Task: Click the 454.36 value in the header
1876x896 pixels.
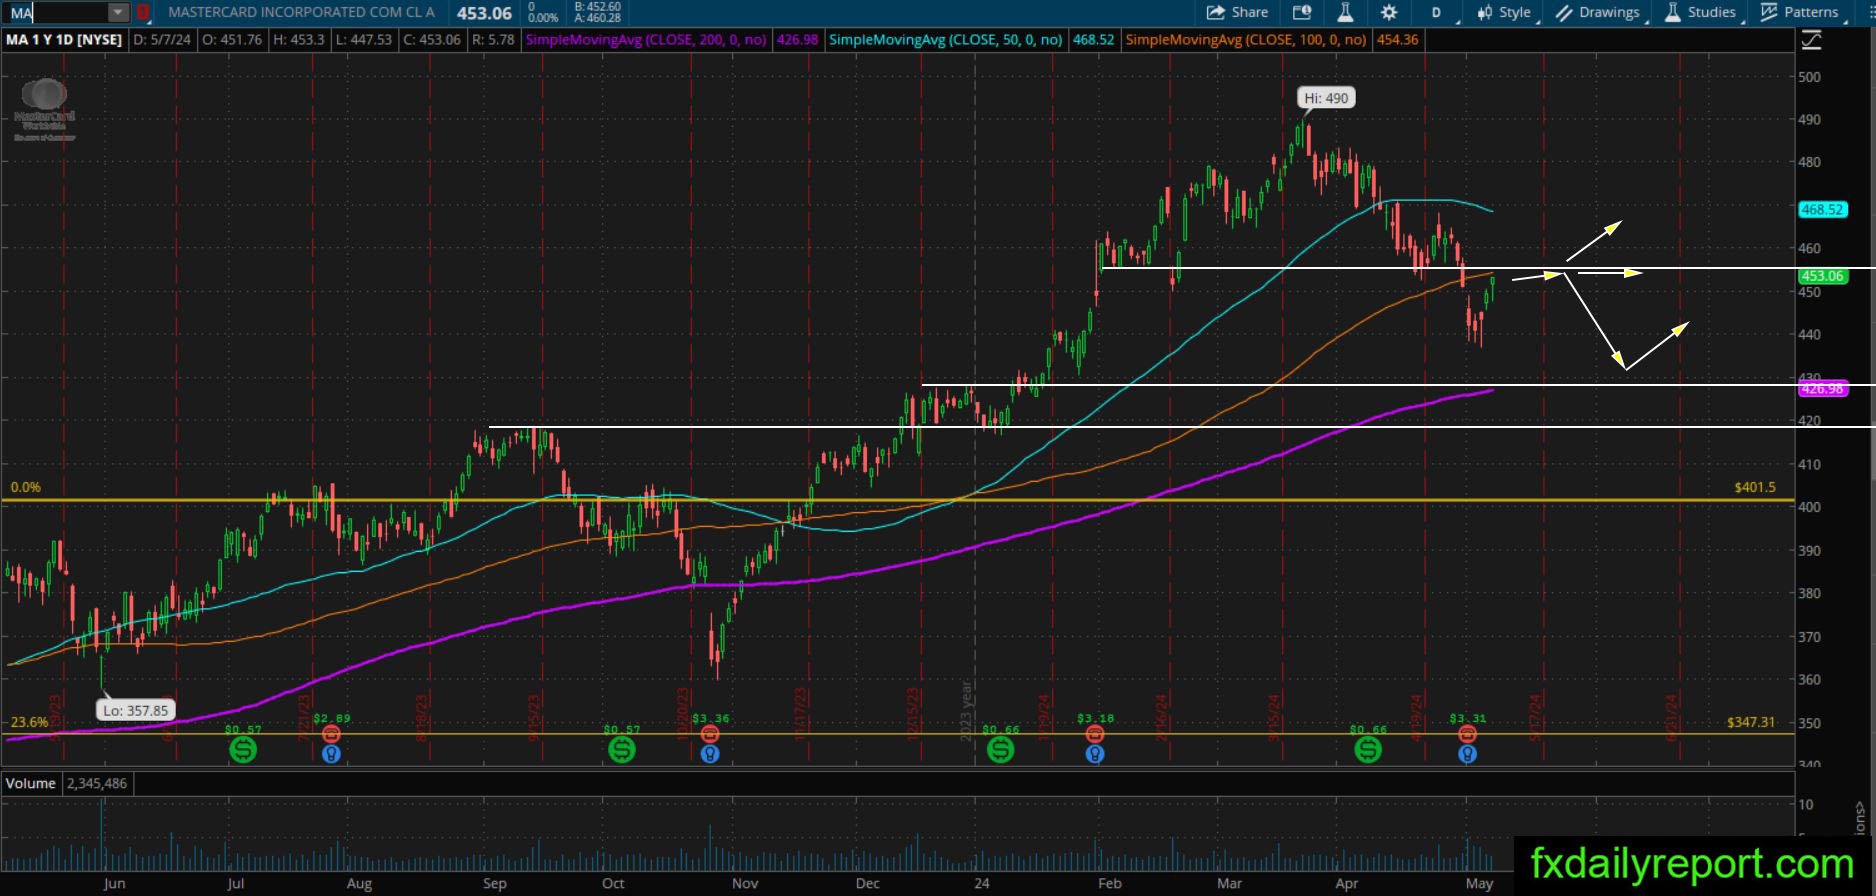Action: [1397, 40]
